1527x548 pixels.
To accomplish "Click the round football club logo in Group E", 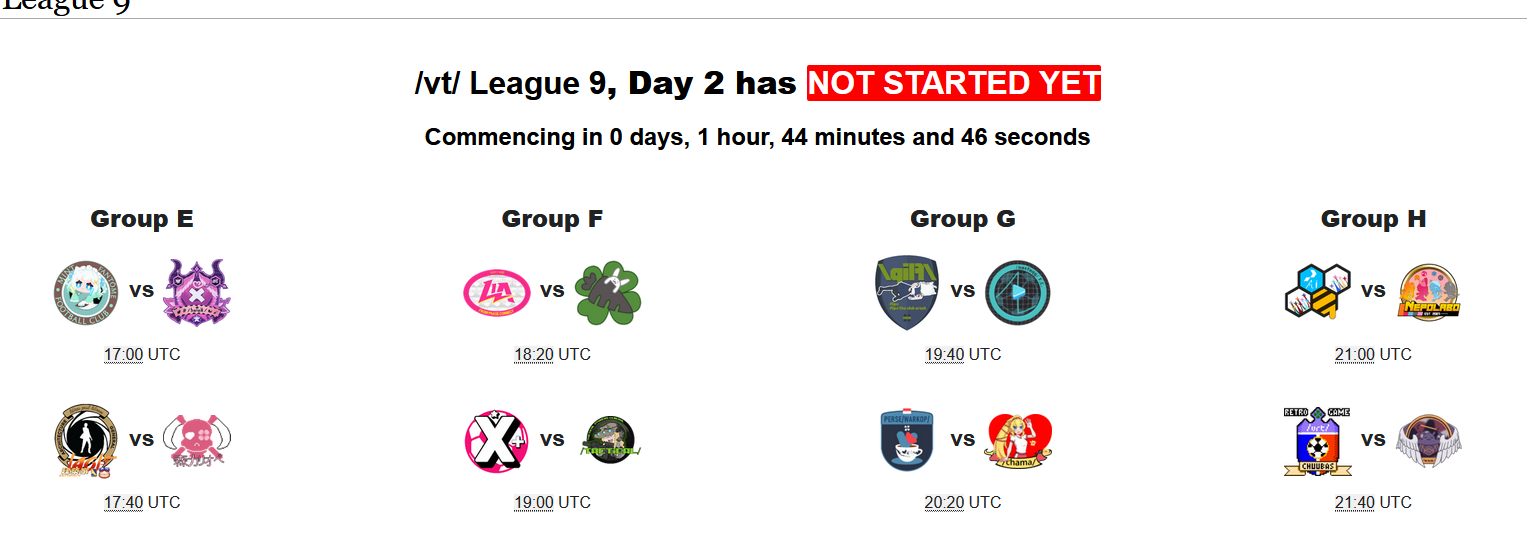I will point(86,293).
